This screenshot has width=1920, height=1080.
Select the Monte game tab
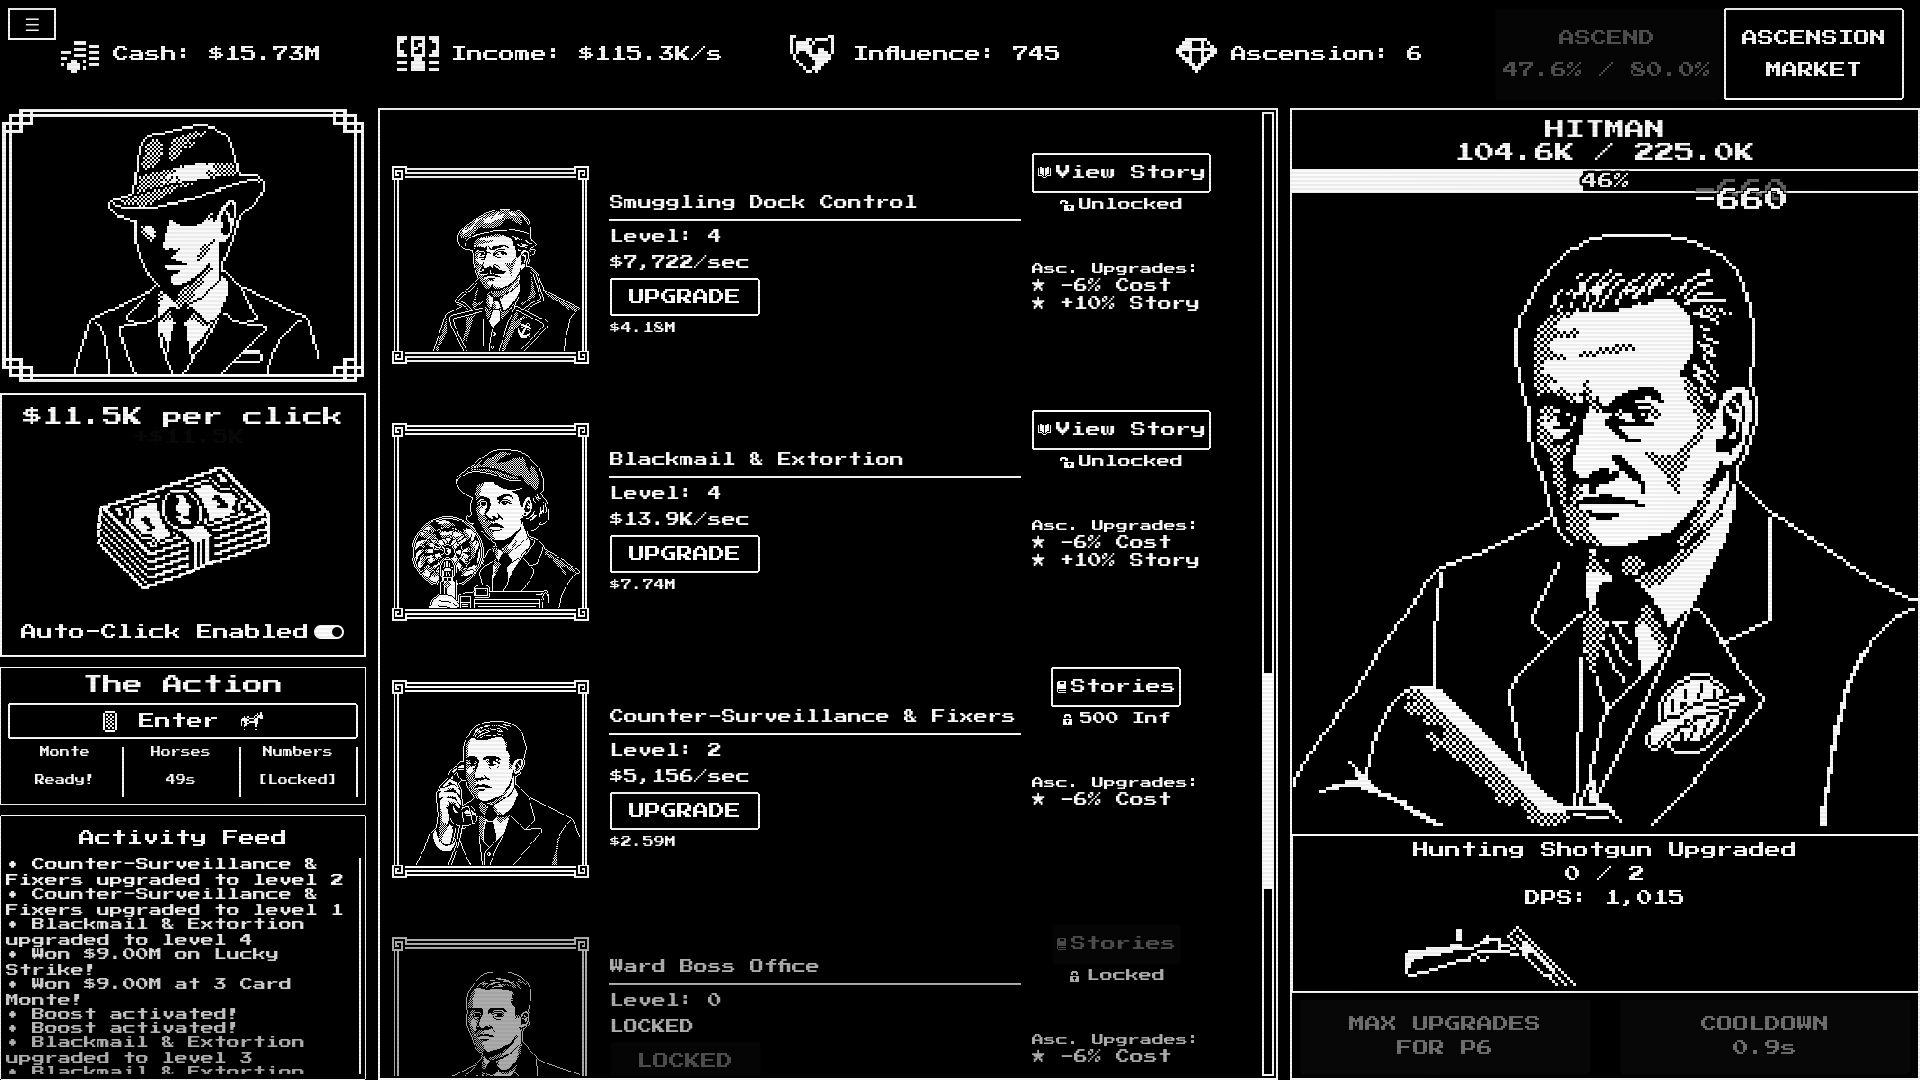(64, 765)
